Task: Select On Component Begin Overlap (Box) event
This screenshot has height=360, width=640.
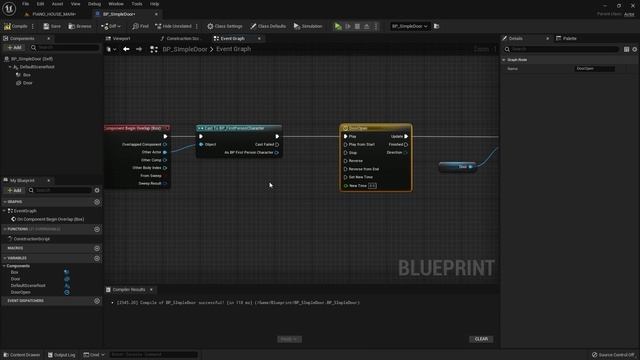Action: coord(51,219)
